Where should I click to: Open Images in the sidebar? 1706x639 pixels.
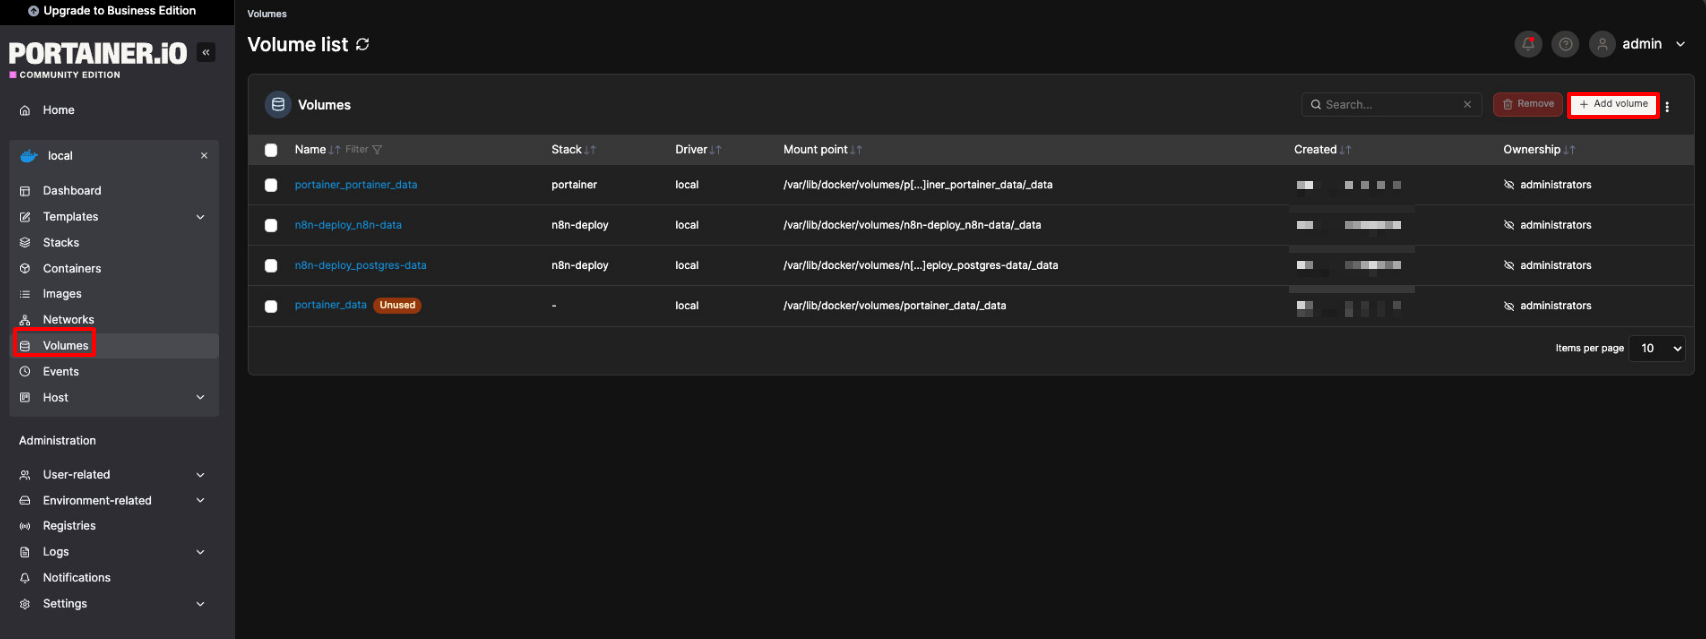tap(114, 294)
